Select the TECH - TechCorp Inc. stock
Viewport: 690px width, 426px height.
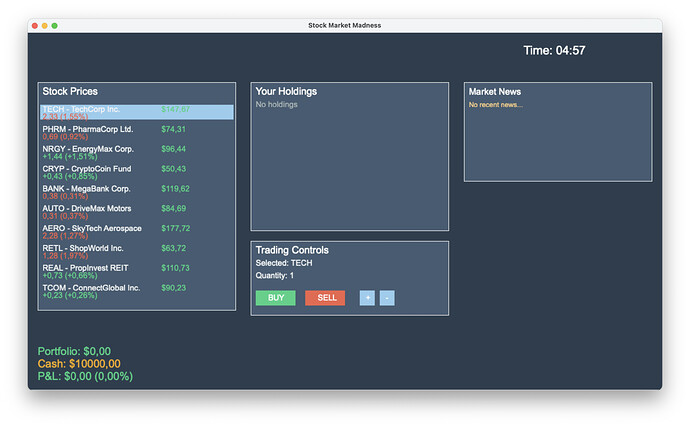pyautogui.click(x=136, y=112)
